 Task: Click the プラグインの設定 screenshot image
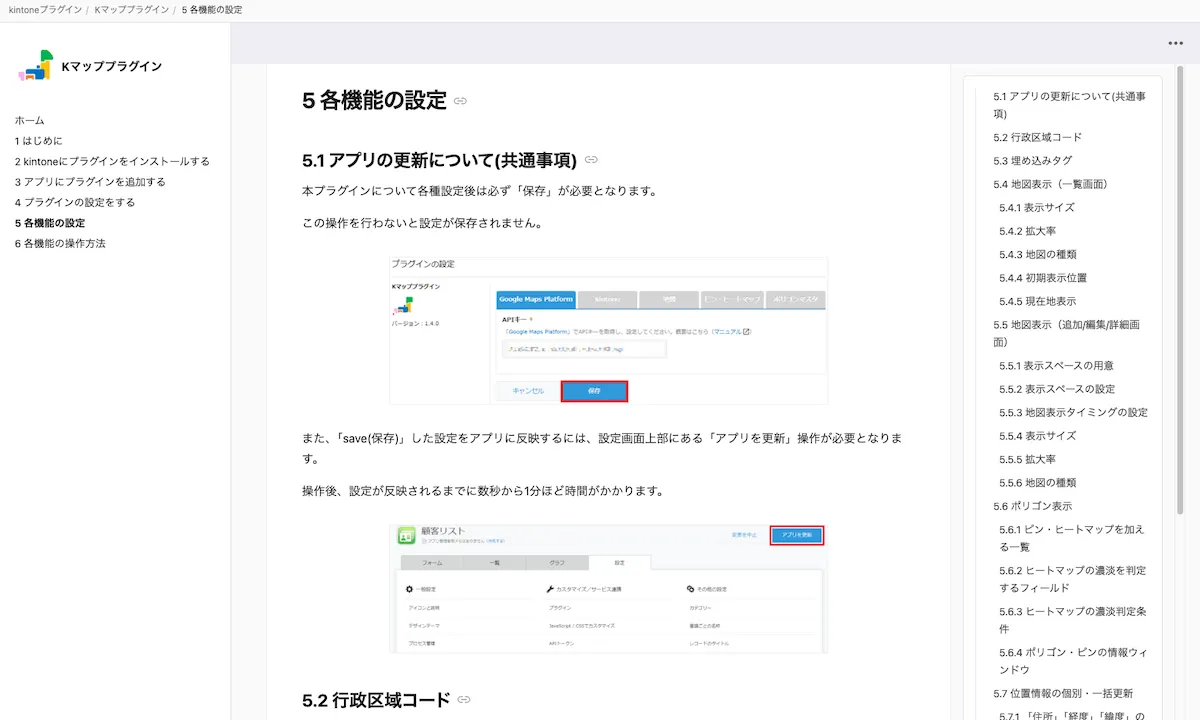(608, 332)
